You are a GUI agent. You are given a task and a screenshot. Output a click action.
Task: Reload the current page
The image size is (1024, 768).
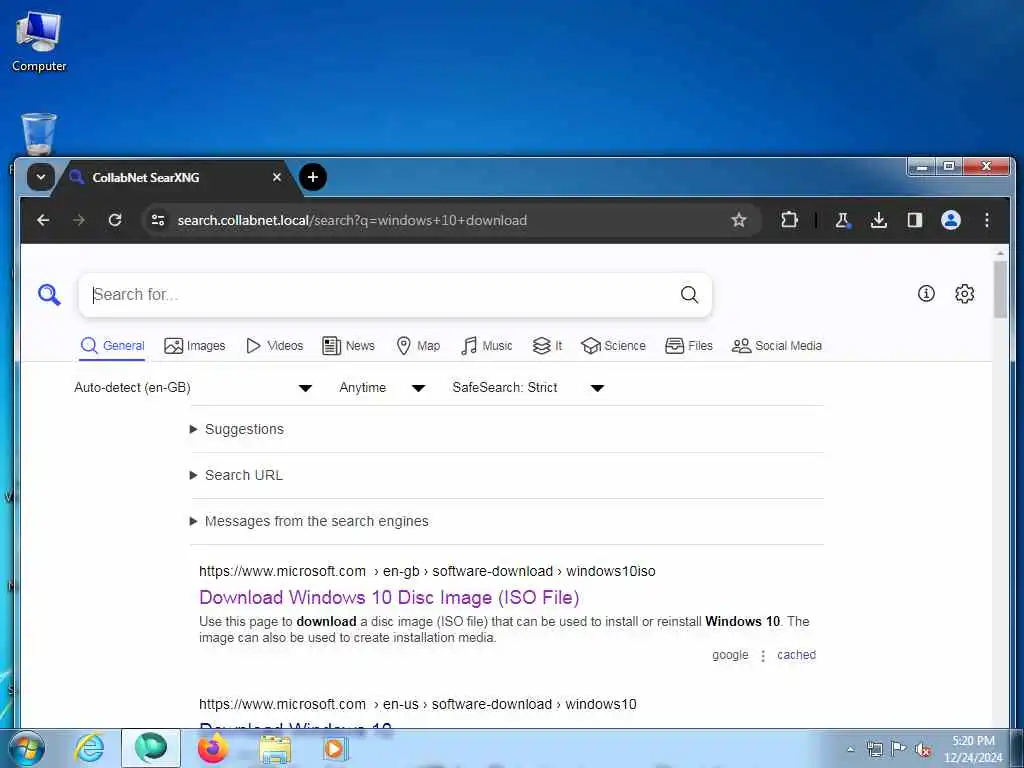click(115, 220)
